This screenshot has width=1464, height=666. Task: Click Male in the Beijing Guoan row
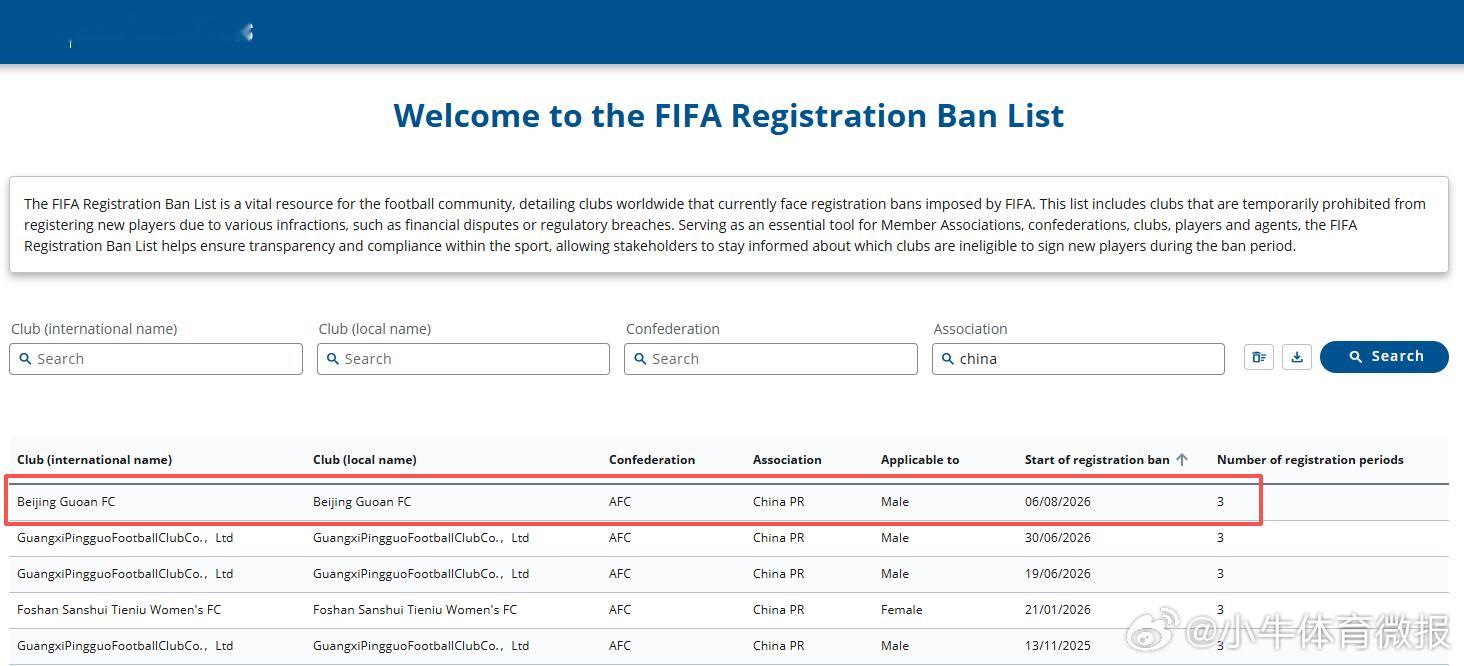(895, 502)
